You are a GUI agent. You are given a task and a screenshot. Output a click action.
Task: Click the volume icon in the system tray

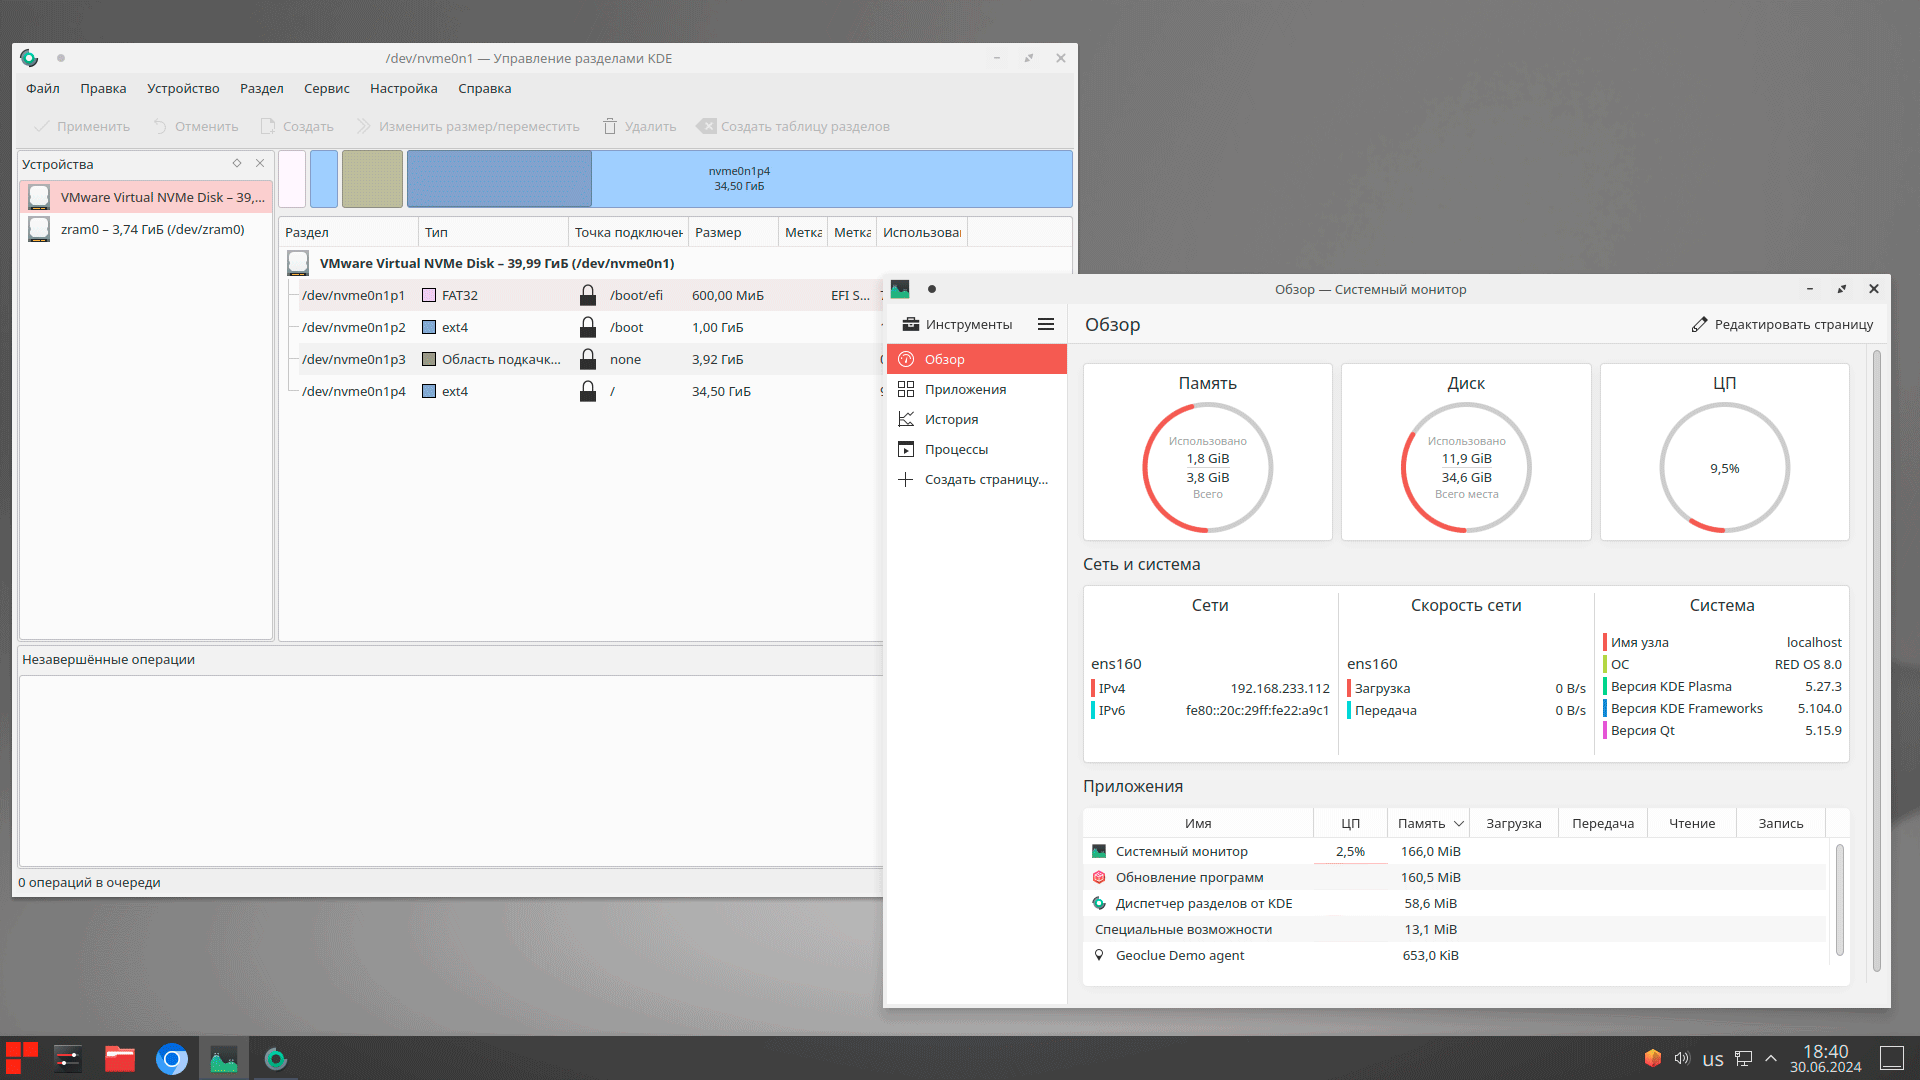pos(1682,1058)
